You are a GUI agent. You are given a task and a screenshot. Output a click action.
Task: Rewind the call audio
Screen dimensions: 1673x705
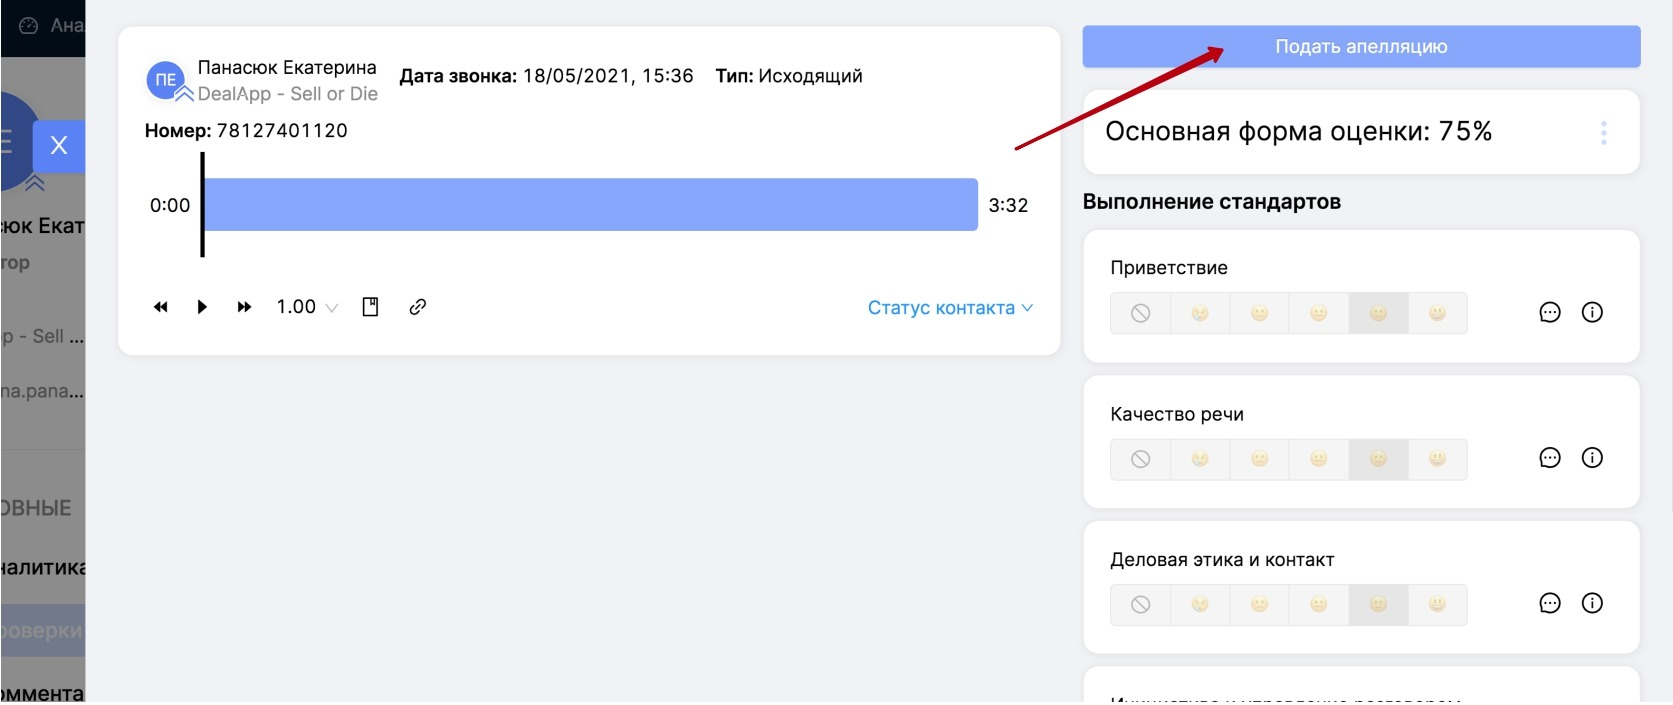click(161, 307)
